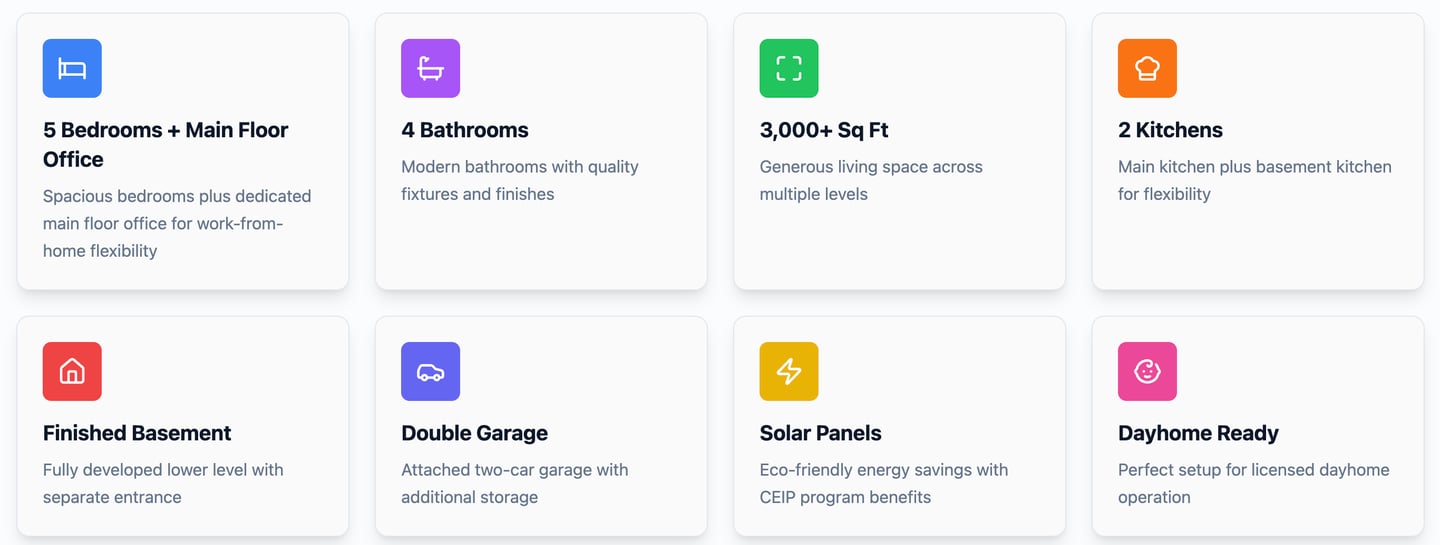Click the red house icon
This screenshot has height=545, width=1440.
[72, 371]
